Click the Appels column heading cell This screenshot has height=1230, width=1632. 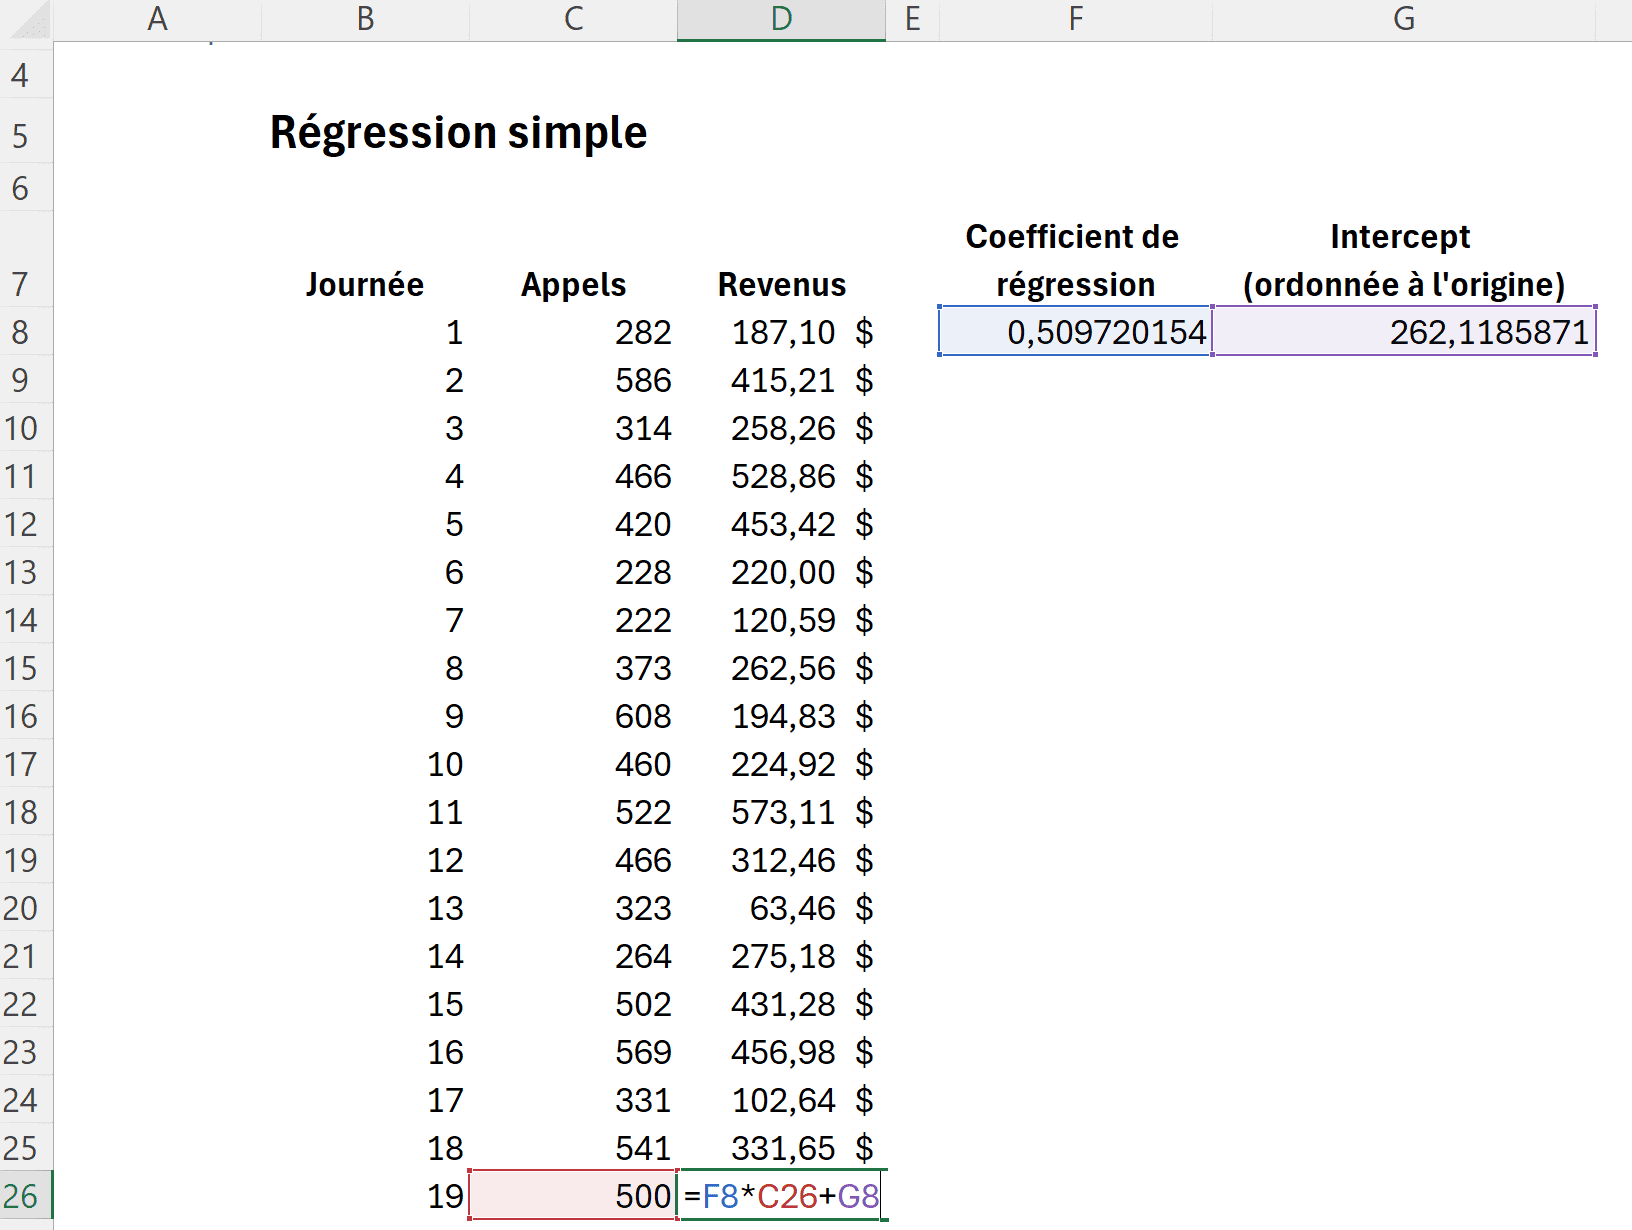(x=573, y=285)
